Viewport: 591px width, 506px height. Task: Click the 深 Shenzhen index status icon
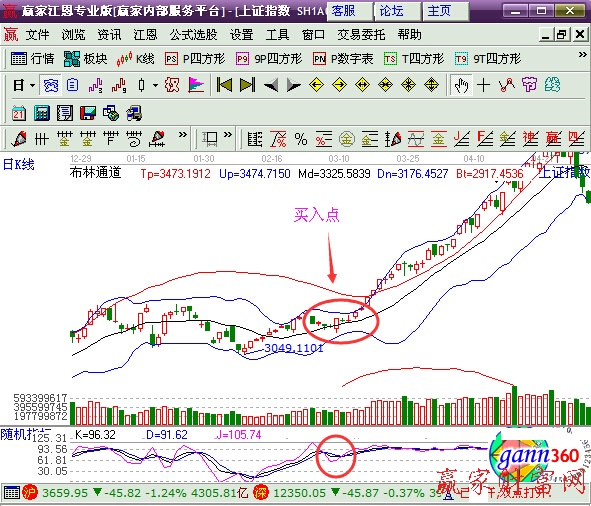click(x=261, y=492)
